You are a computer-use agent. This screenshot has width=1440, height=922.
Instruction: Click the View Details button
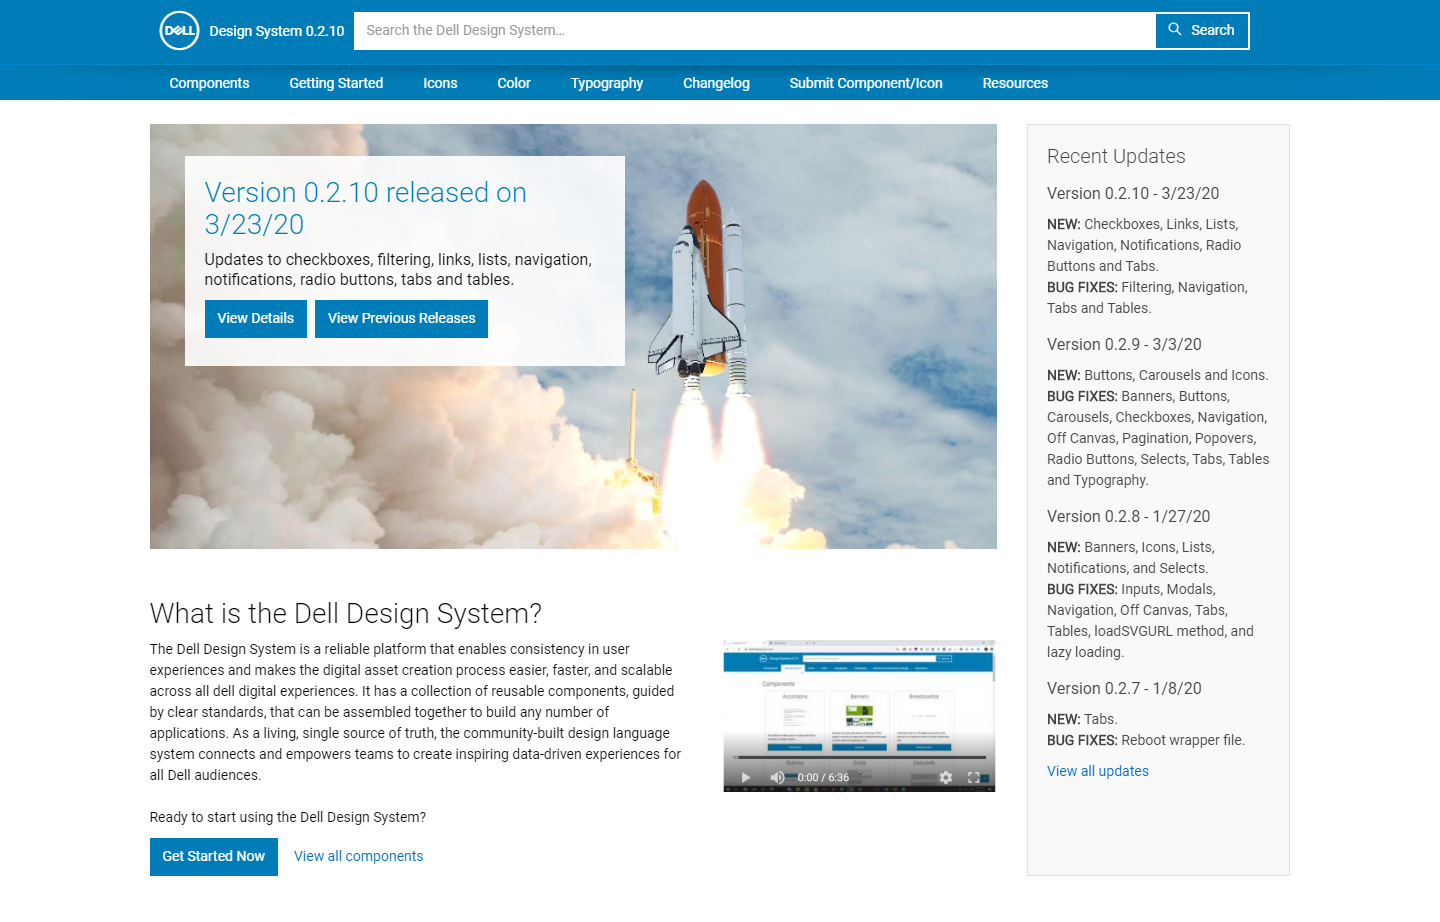(256, 318)
